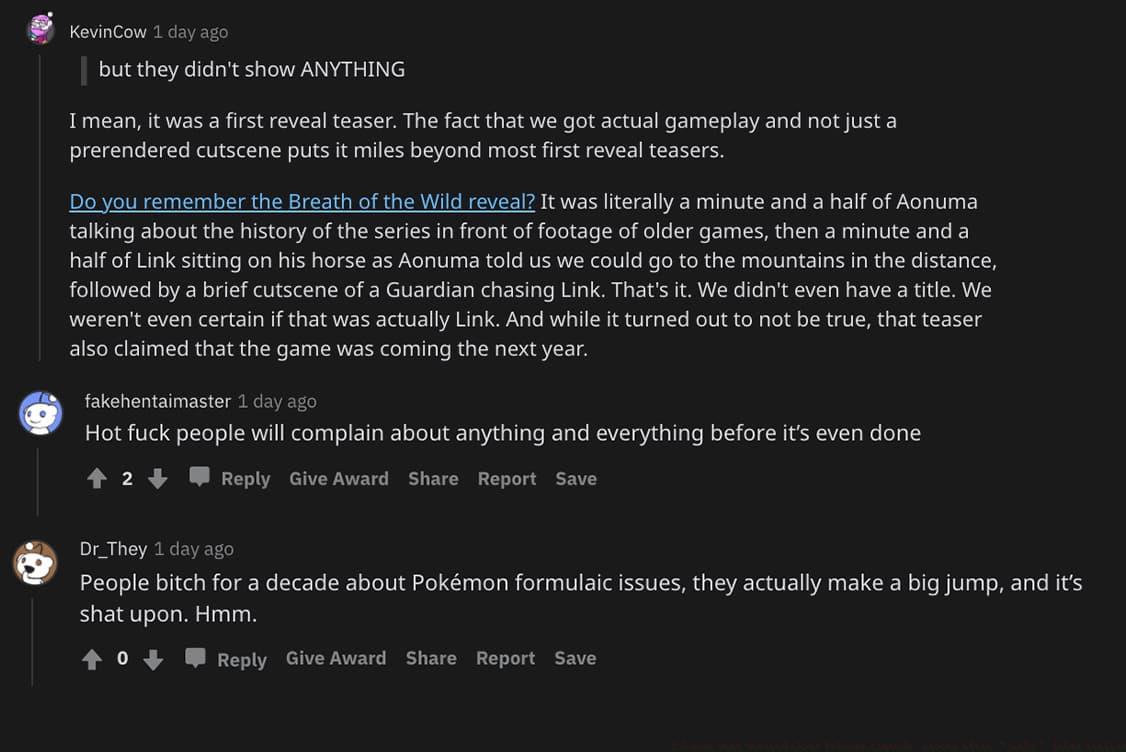Give Award to fakehentaimaster's comment
The height and width of the screenshot is (752, 1126).
339,479
